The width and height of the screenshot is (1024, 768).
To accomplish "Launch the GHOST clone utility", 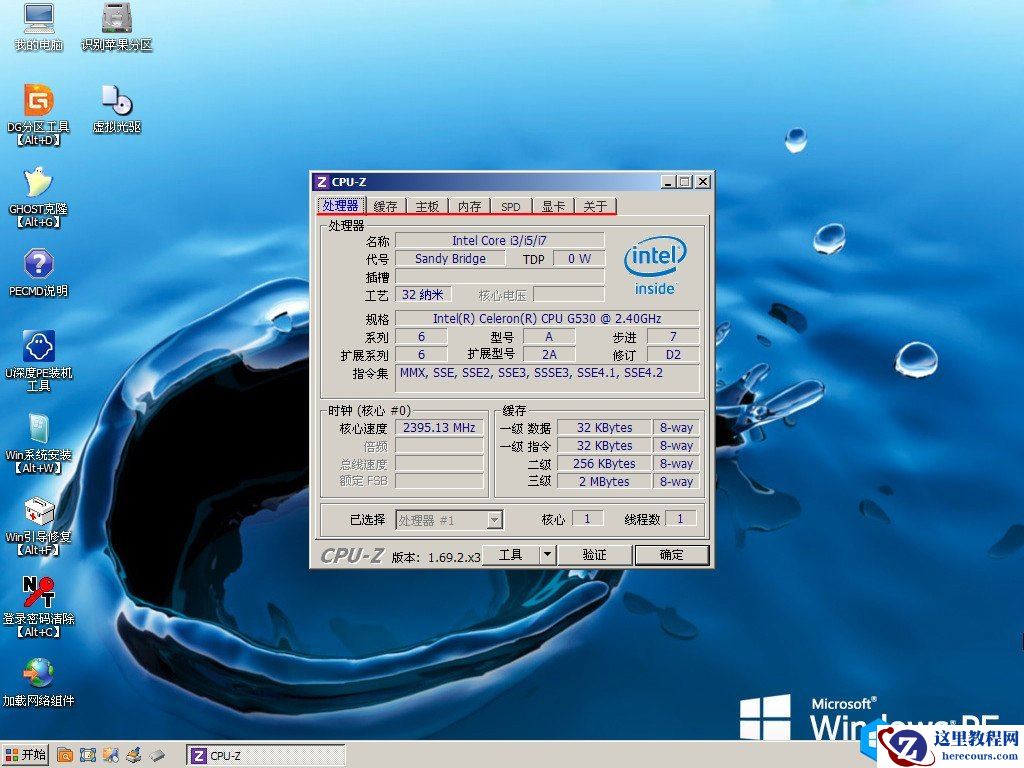I will [37, 190].
